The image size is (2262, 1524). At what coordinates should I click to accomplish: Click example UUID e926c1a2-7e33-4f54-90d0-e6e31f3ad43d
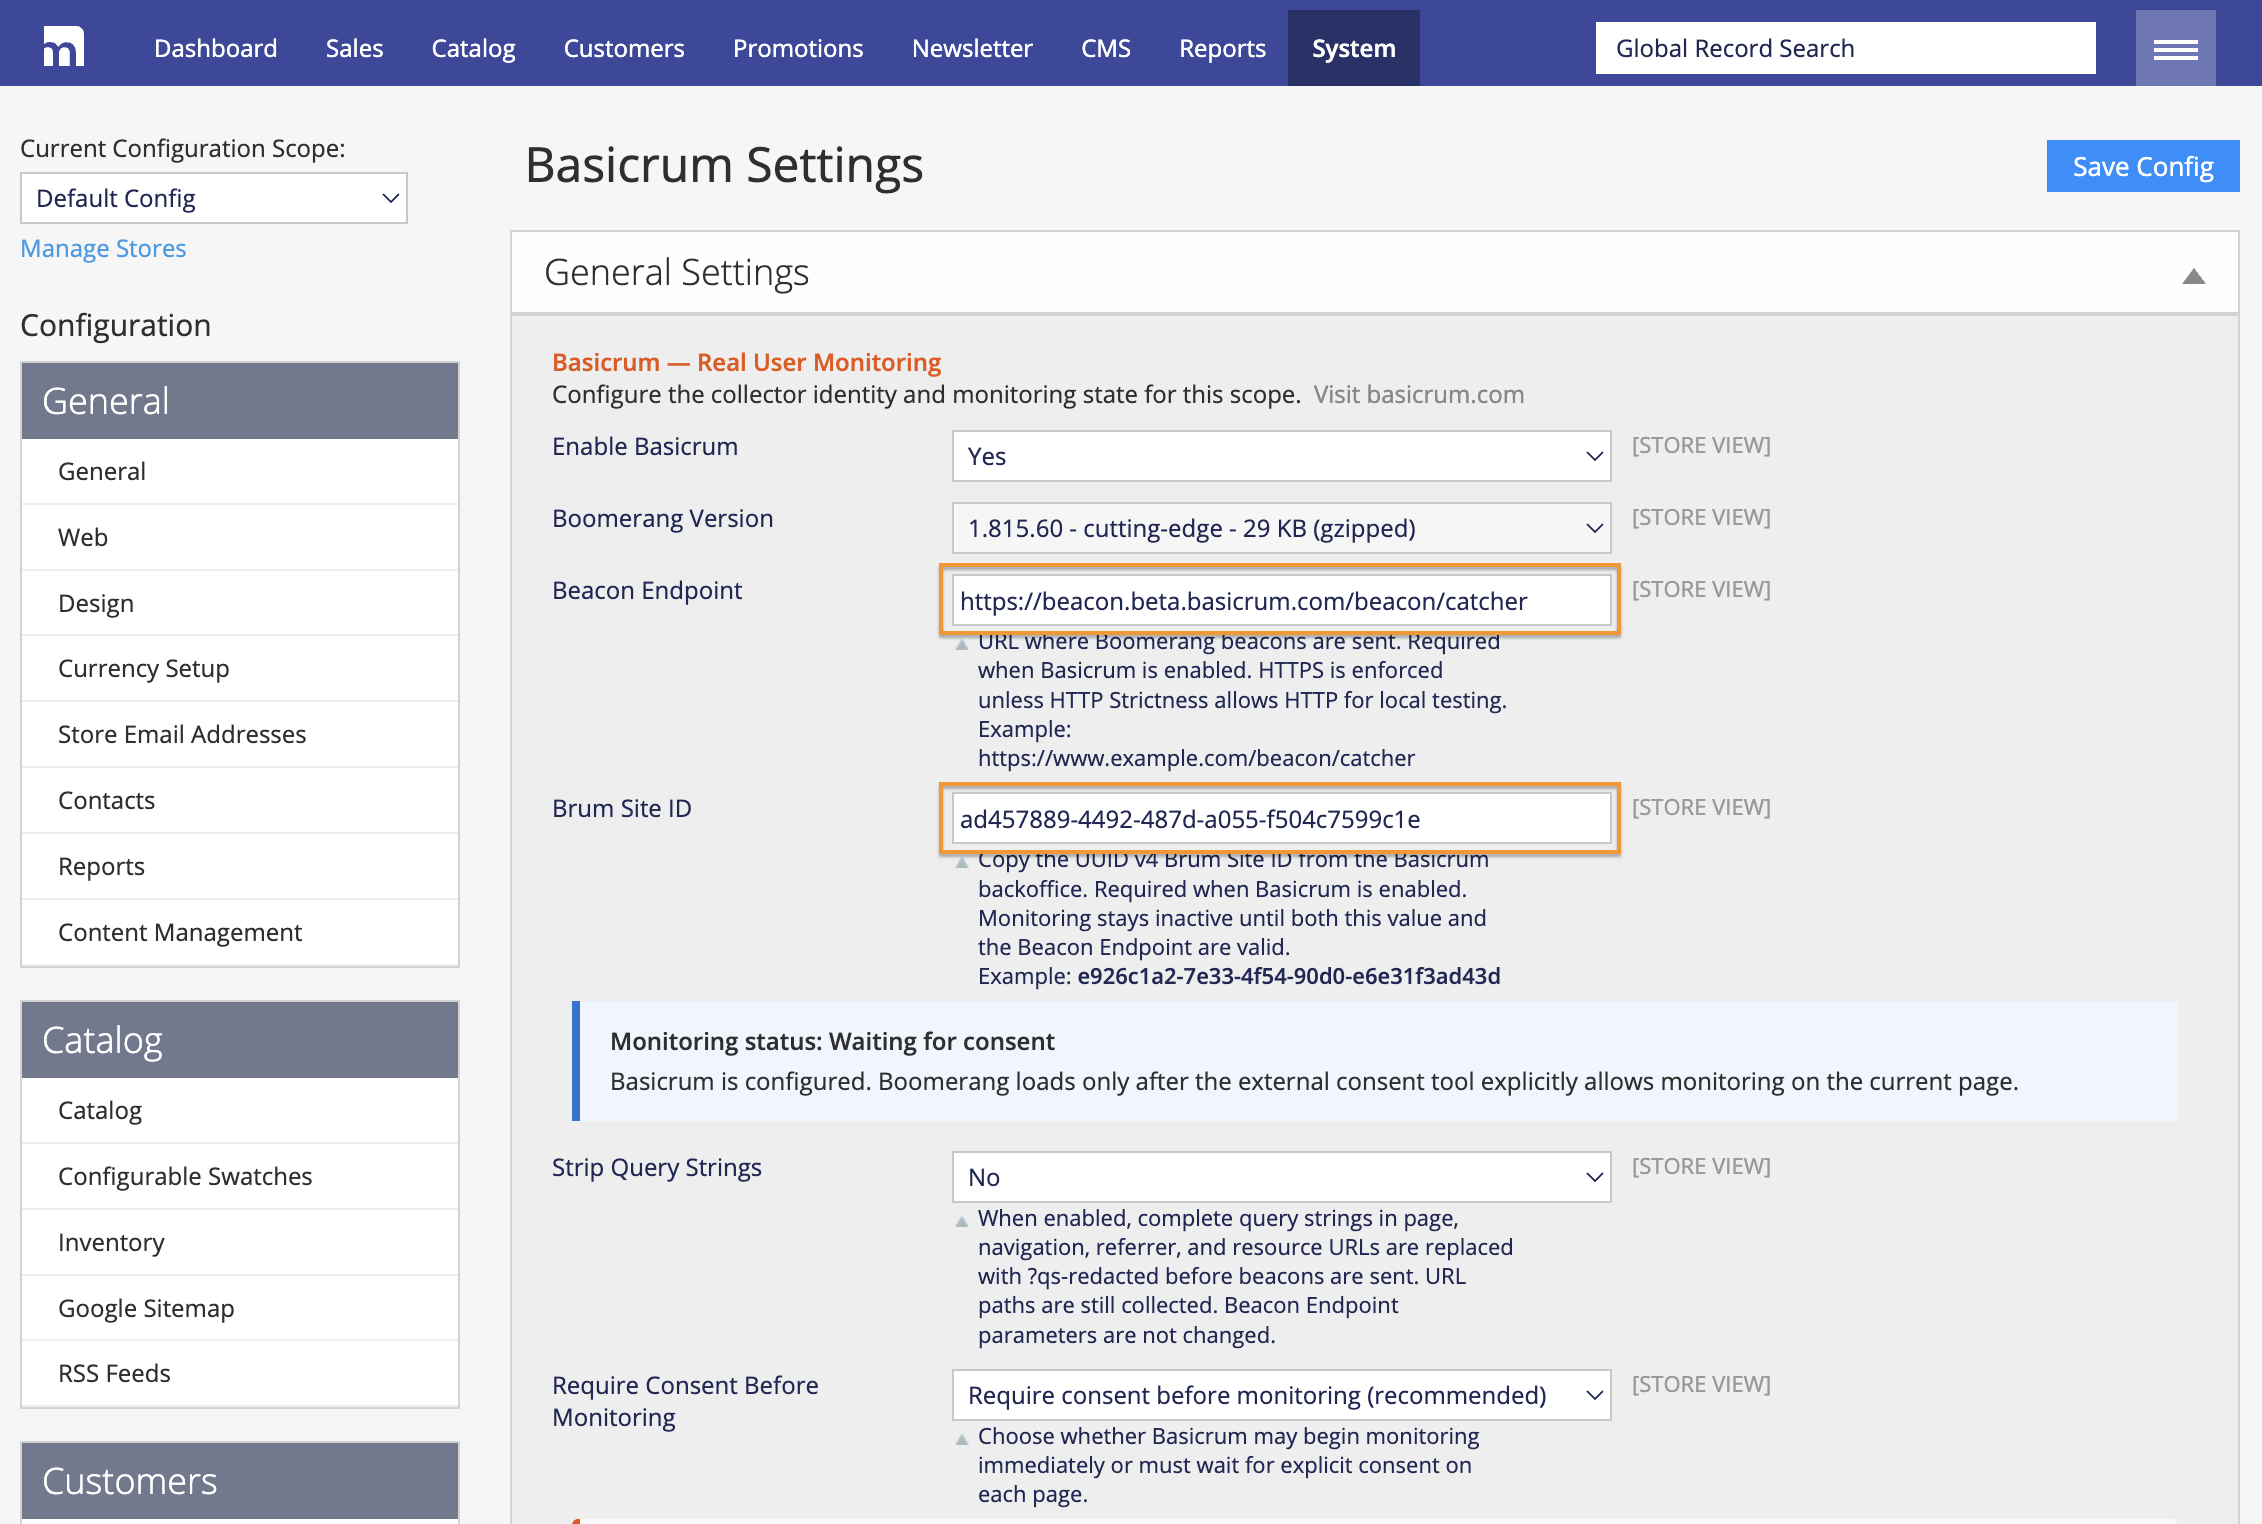tap(1289, 976)
